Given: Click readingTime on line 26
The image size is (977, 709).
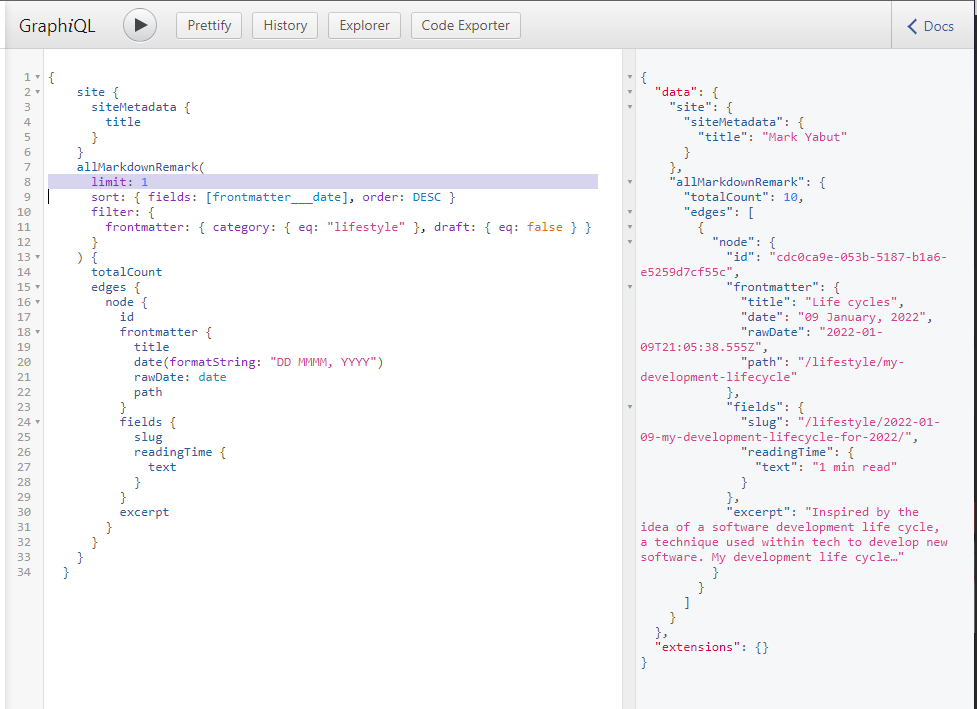Looking at the screenshot, I should click(173, 452).
